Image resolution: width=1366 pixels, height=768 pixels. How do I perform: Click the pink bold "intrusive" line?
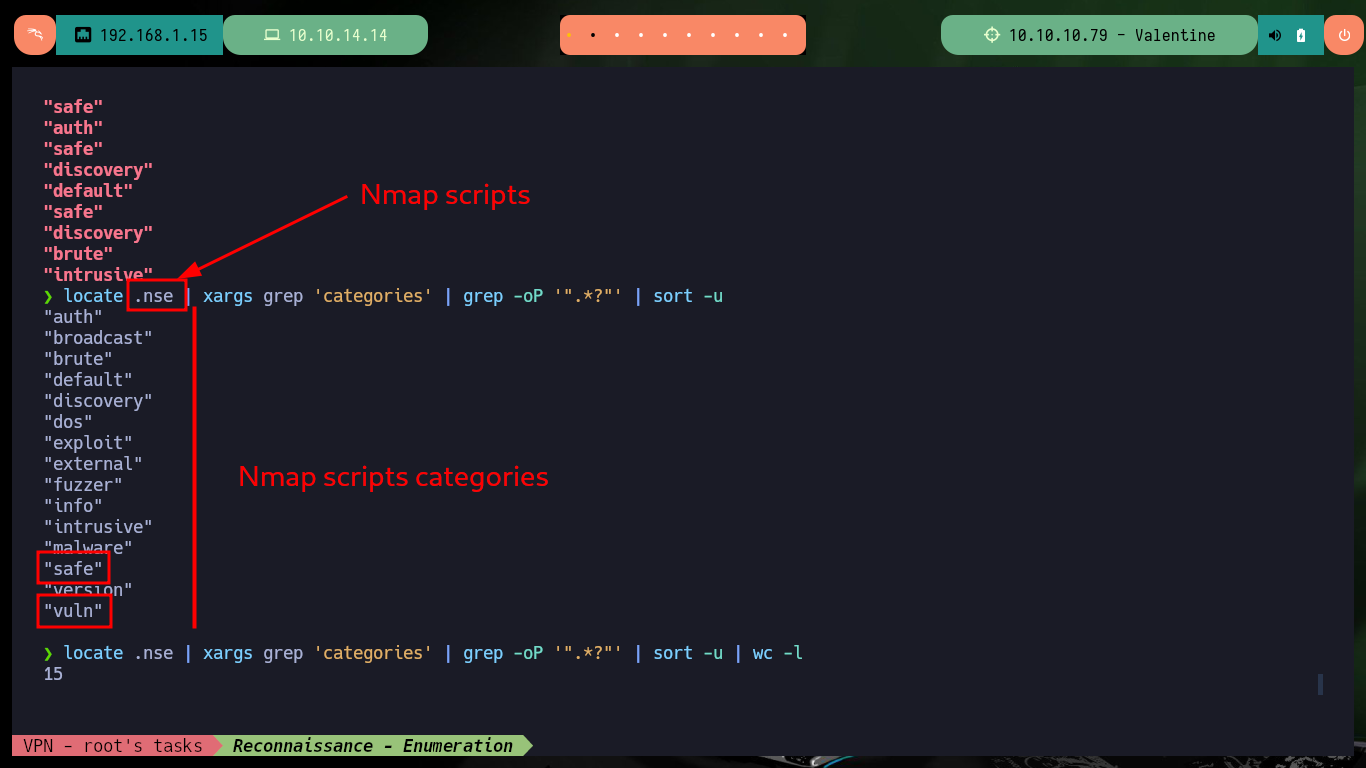[98, 274]
